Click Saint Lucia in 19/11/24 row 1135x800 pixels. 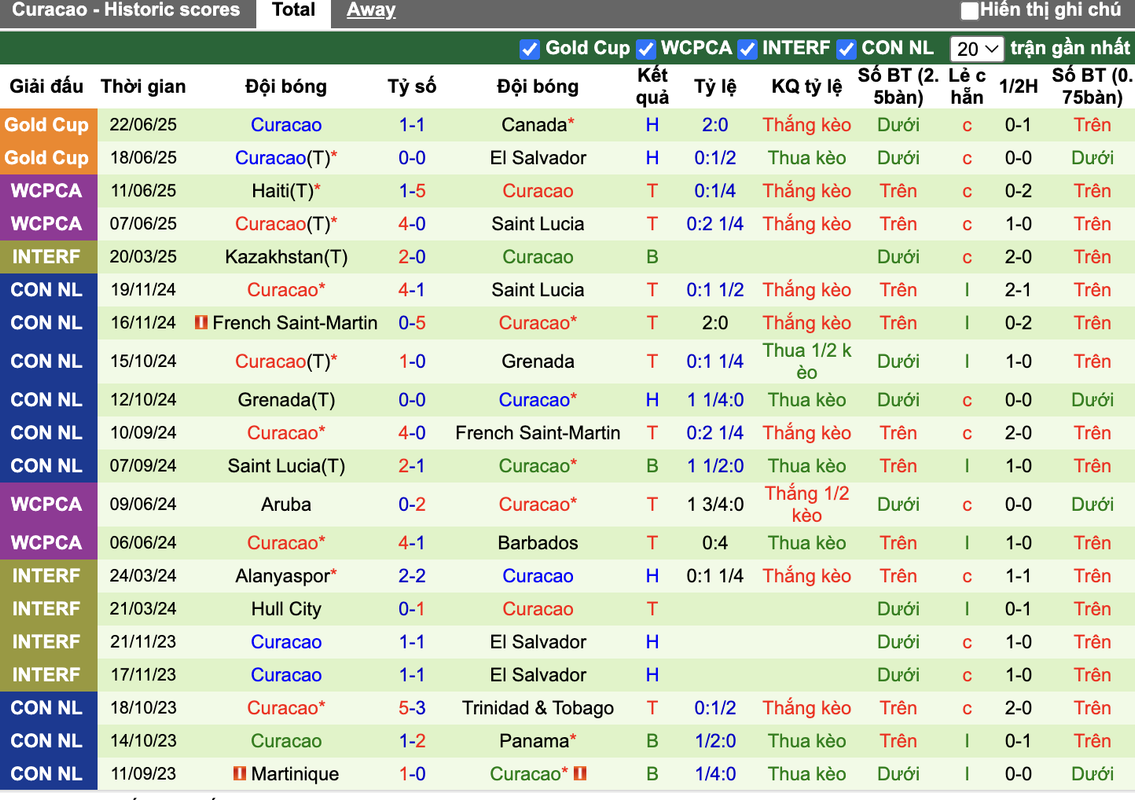point(538,290)
